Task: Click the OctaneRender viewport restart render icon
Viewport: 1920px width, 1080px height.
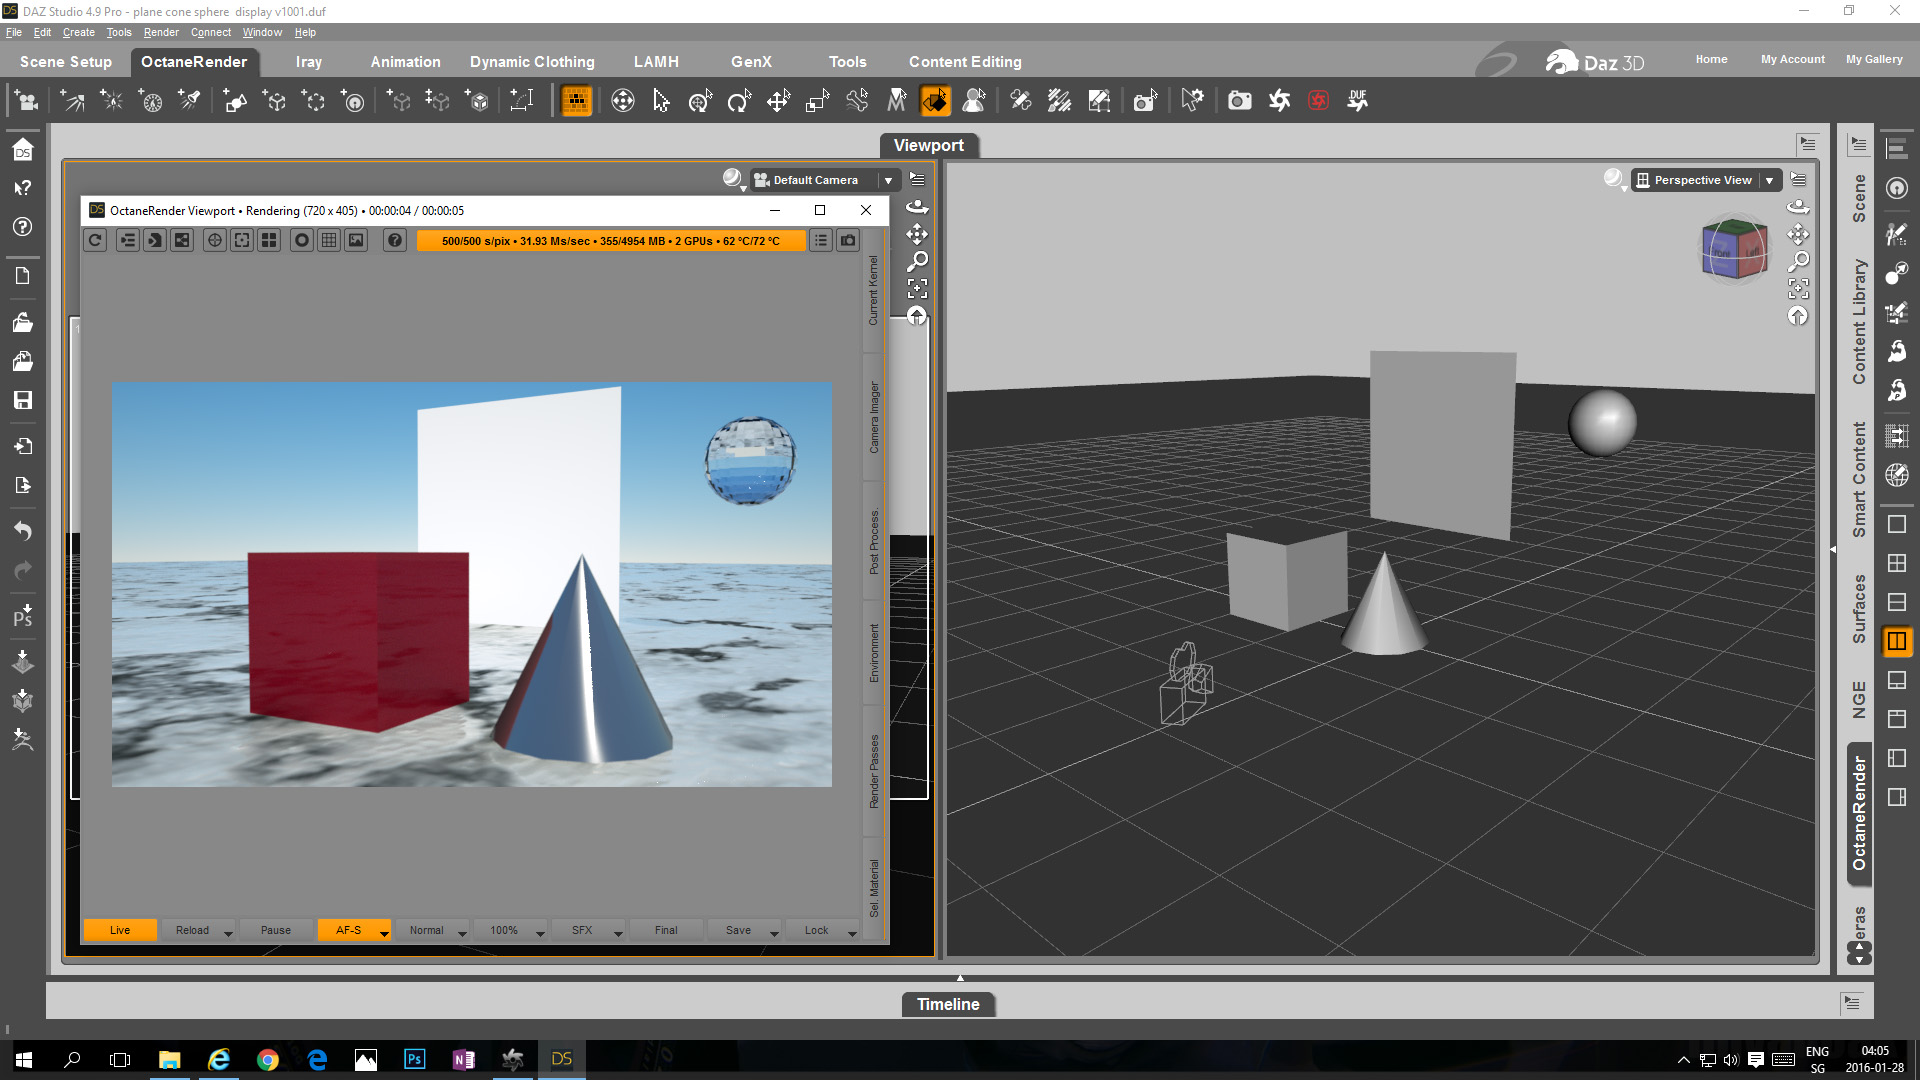Action: point(95,240)
